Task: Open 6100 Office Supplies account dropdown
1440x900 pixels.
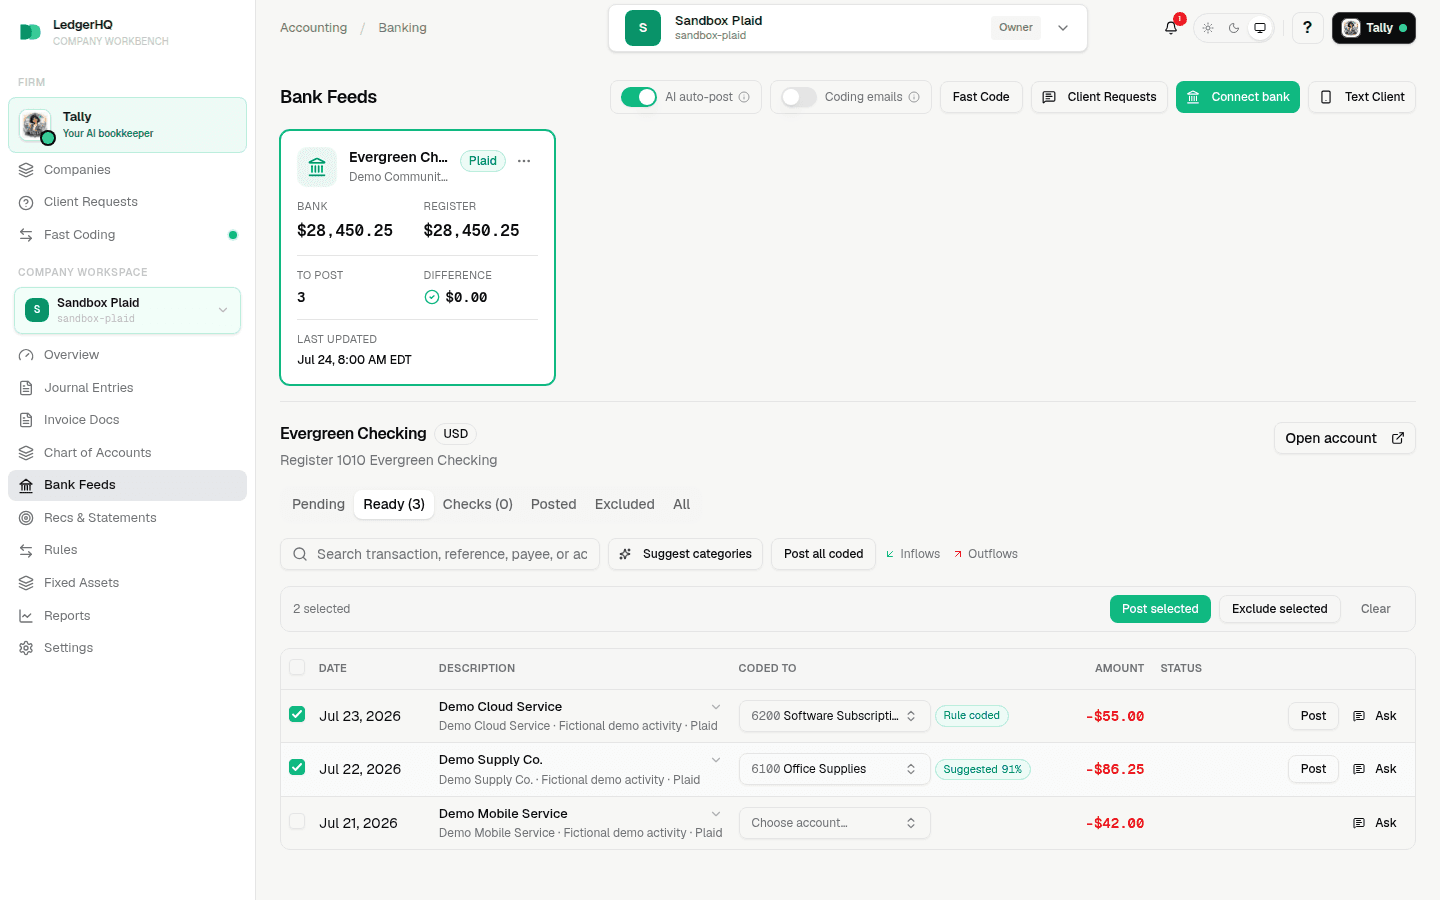Action: [834, 769]
